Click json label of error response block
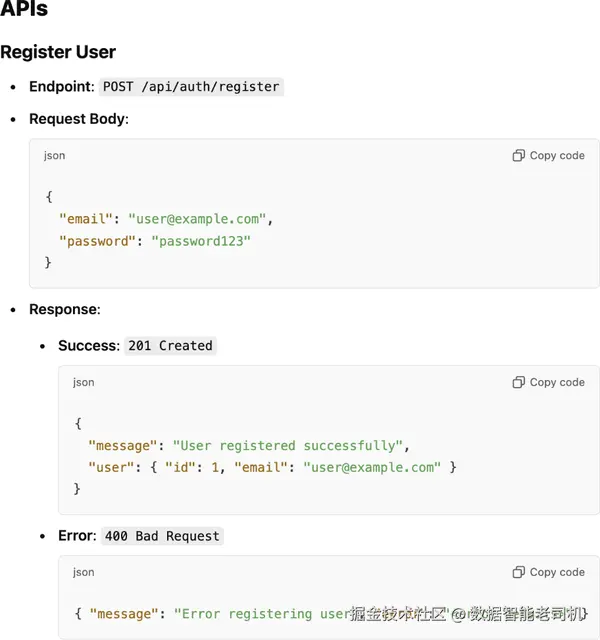Image resolution: width=600 pixels, height=640 pixels. pos(83,572)
